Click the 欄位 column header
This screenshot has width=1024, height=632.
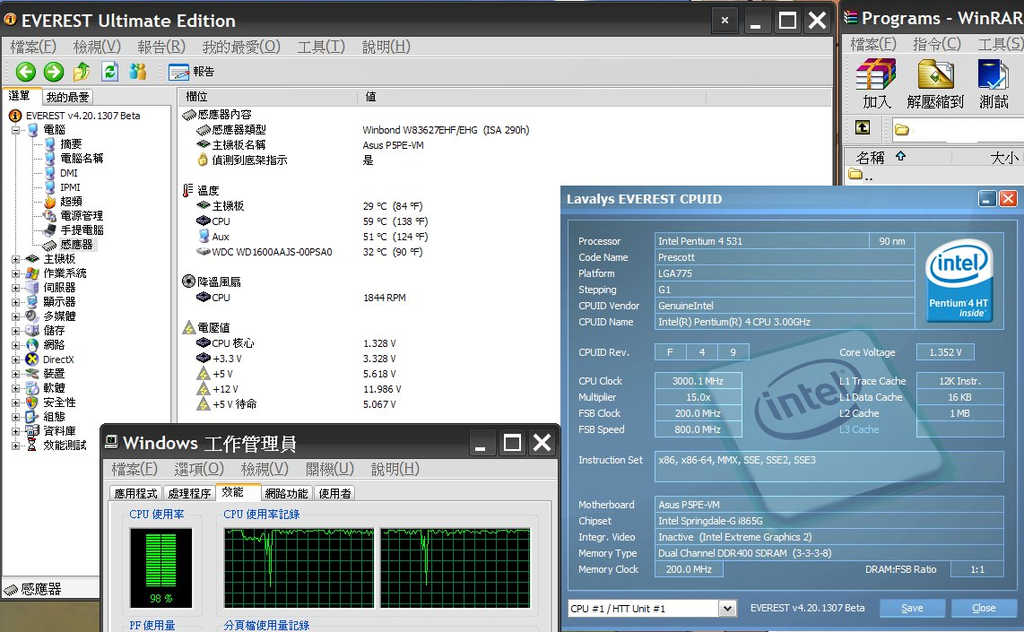coord(268,97)
